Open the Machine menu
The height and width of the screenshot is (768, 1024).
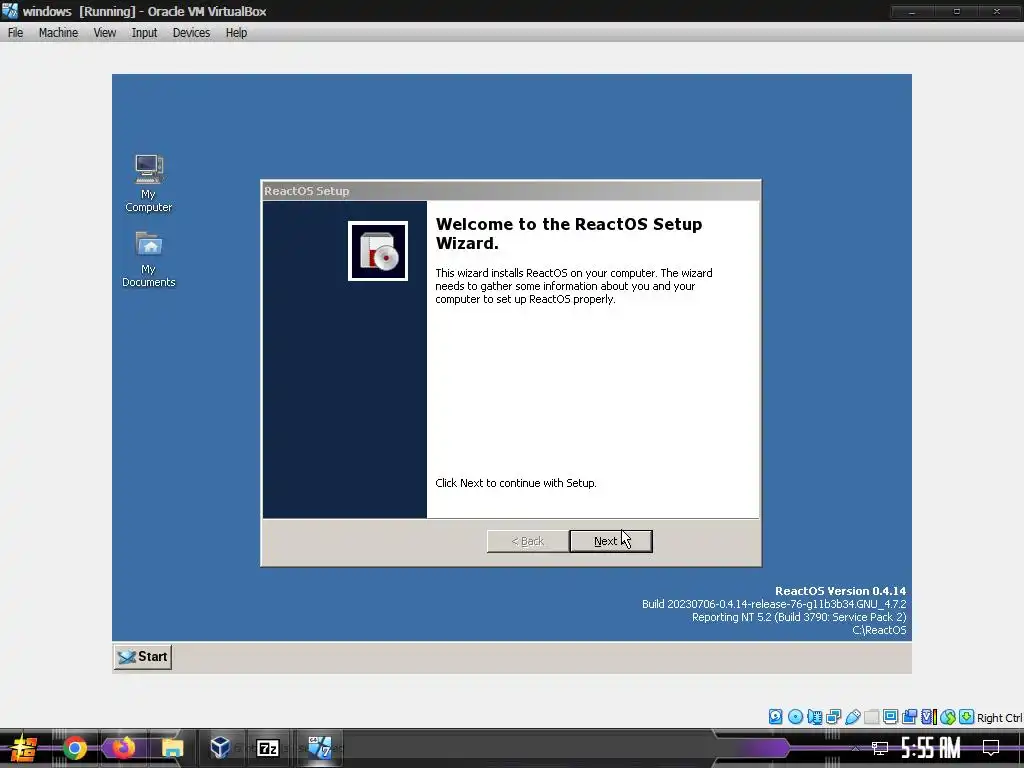click(58, 33)
